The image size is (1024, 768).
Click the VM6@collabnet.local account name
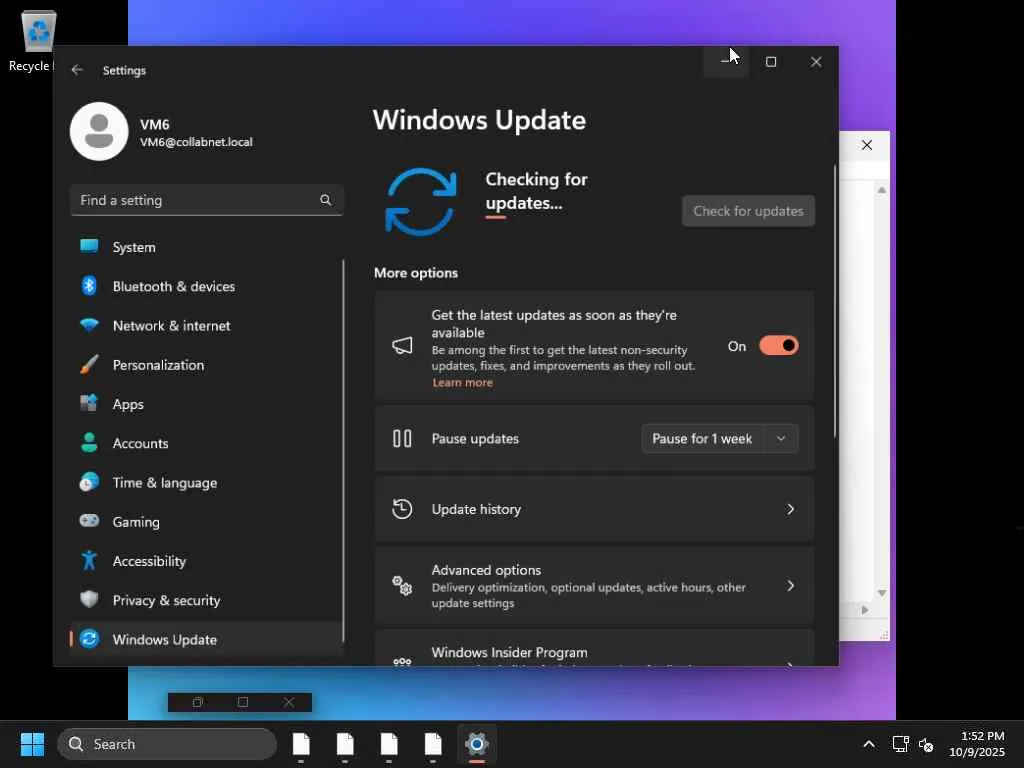[196, 142]
